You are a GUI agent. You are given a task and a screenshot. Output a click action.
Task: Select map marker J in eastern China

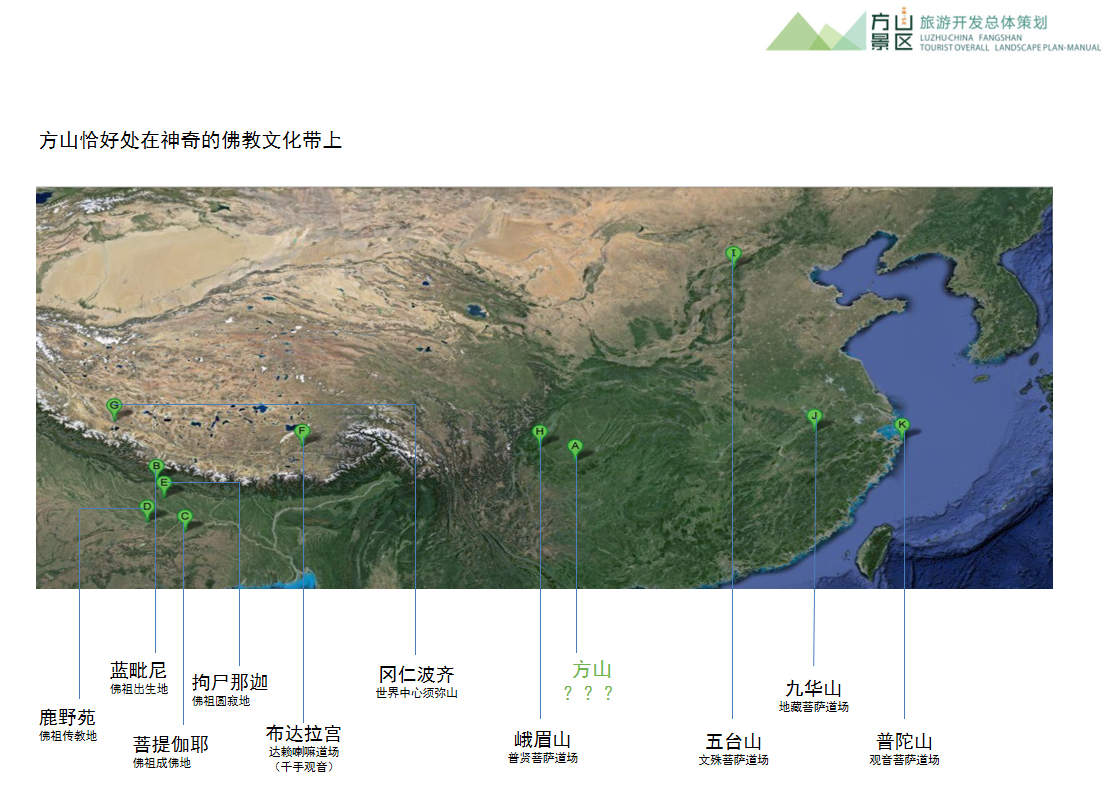pyautogui.click(x=814, y=416)
